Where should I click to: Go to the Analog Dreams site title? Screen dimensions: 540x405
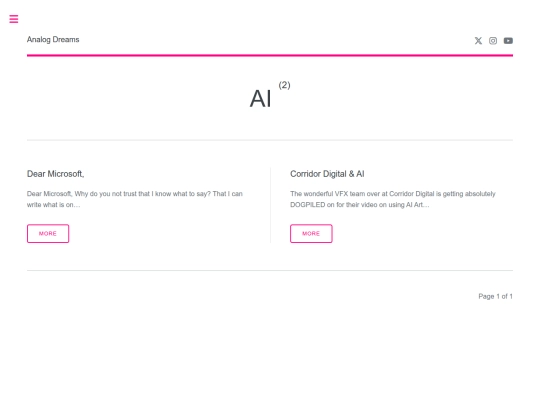pyautogui.click(x=53, y=40)
